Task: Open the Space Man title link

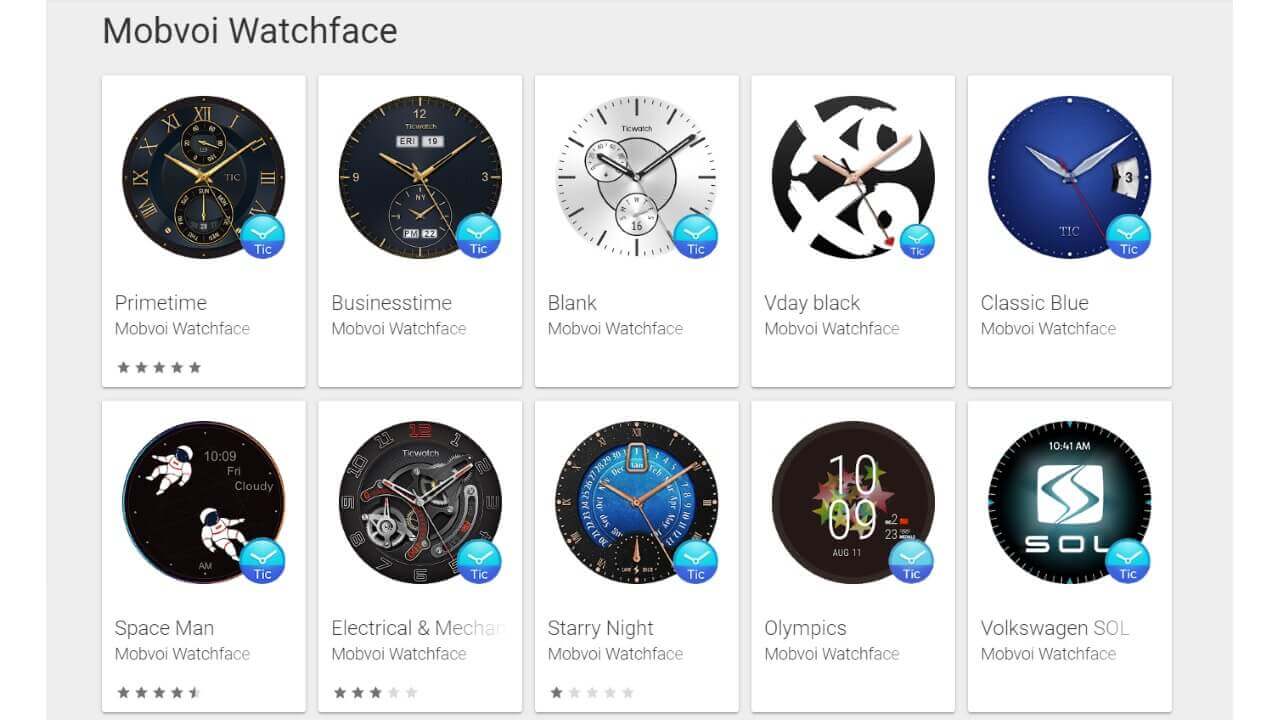Action: (x=164, y=628)
